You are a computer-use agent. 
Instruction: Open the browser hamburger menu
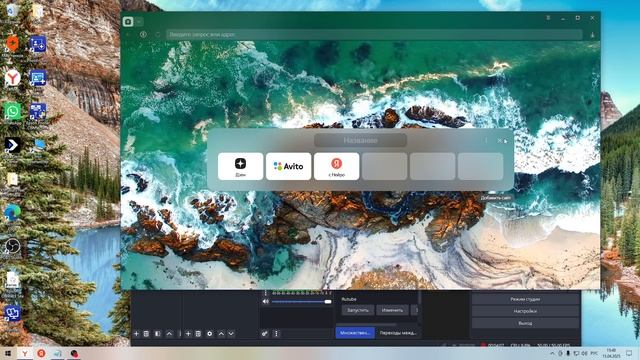(x=548, y=18)
